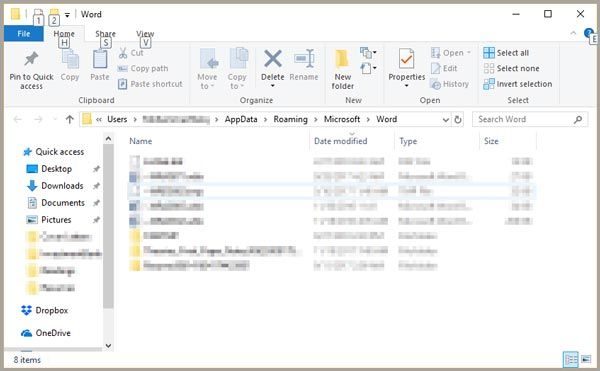Click AppData in the address path
Viewport: 600px width, 371px height.
(241, 119)
